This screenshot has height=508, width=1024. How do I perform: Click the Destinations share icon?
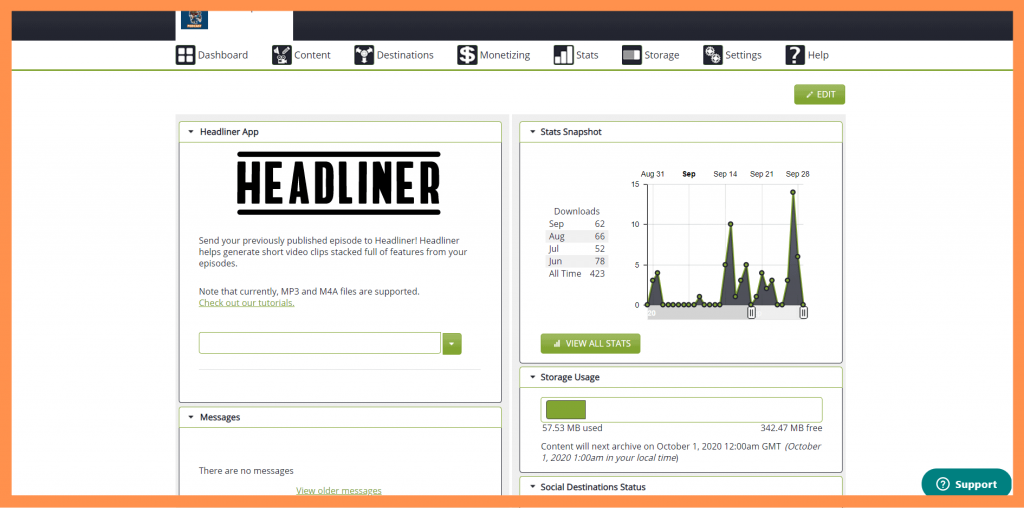[x=364, y=55]
